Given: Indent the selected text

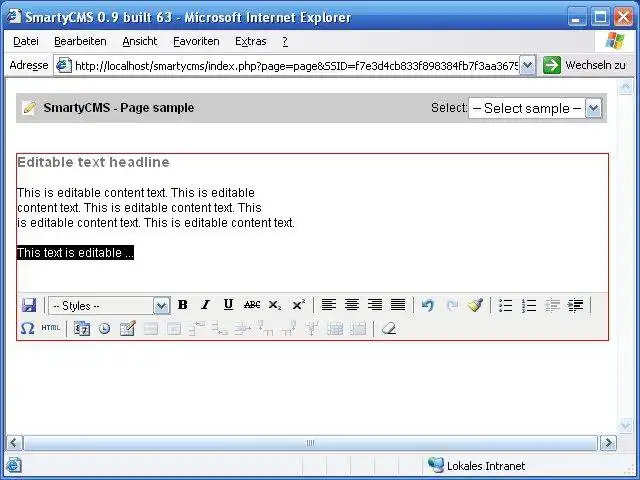Looking at the screenshot, I should [576, 304].
